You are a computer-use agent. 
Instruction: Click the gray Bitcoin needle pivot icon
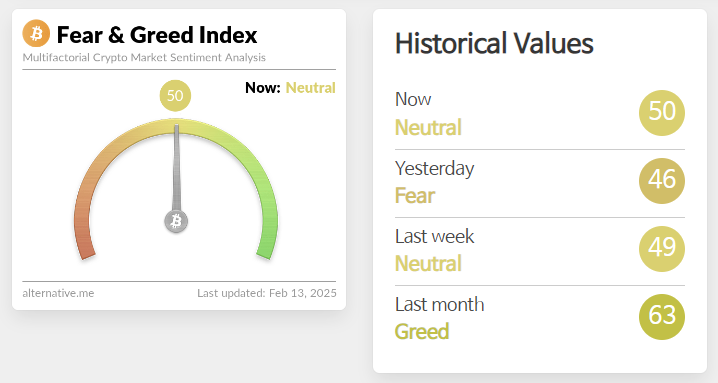click(x=176, y=221)
